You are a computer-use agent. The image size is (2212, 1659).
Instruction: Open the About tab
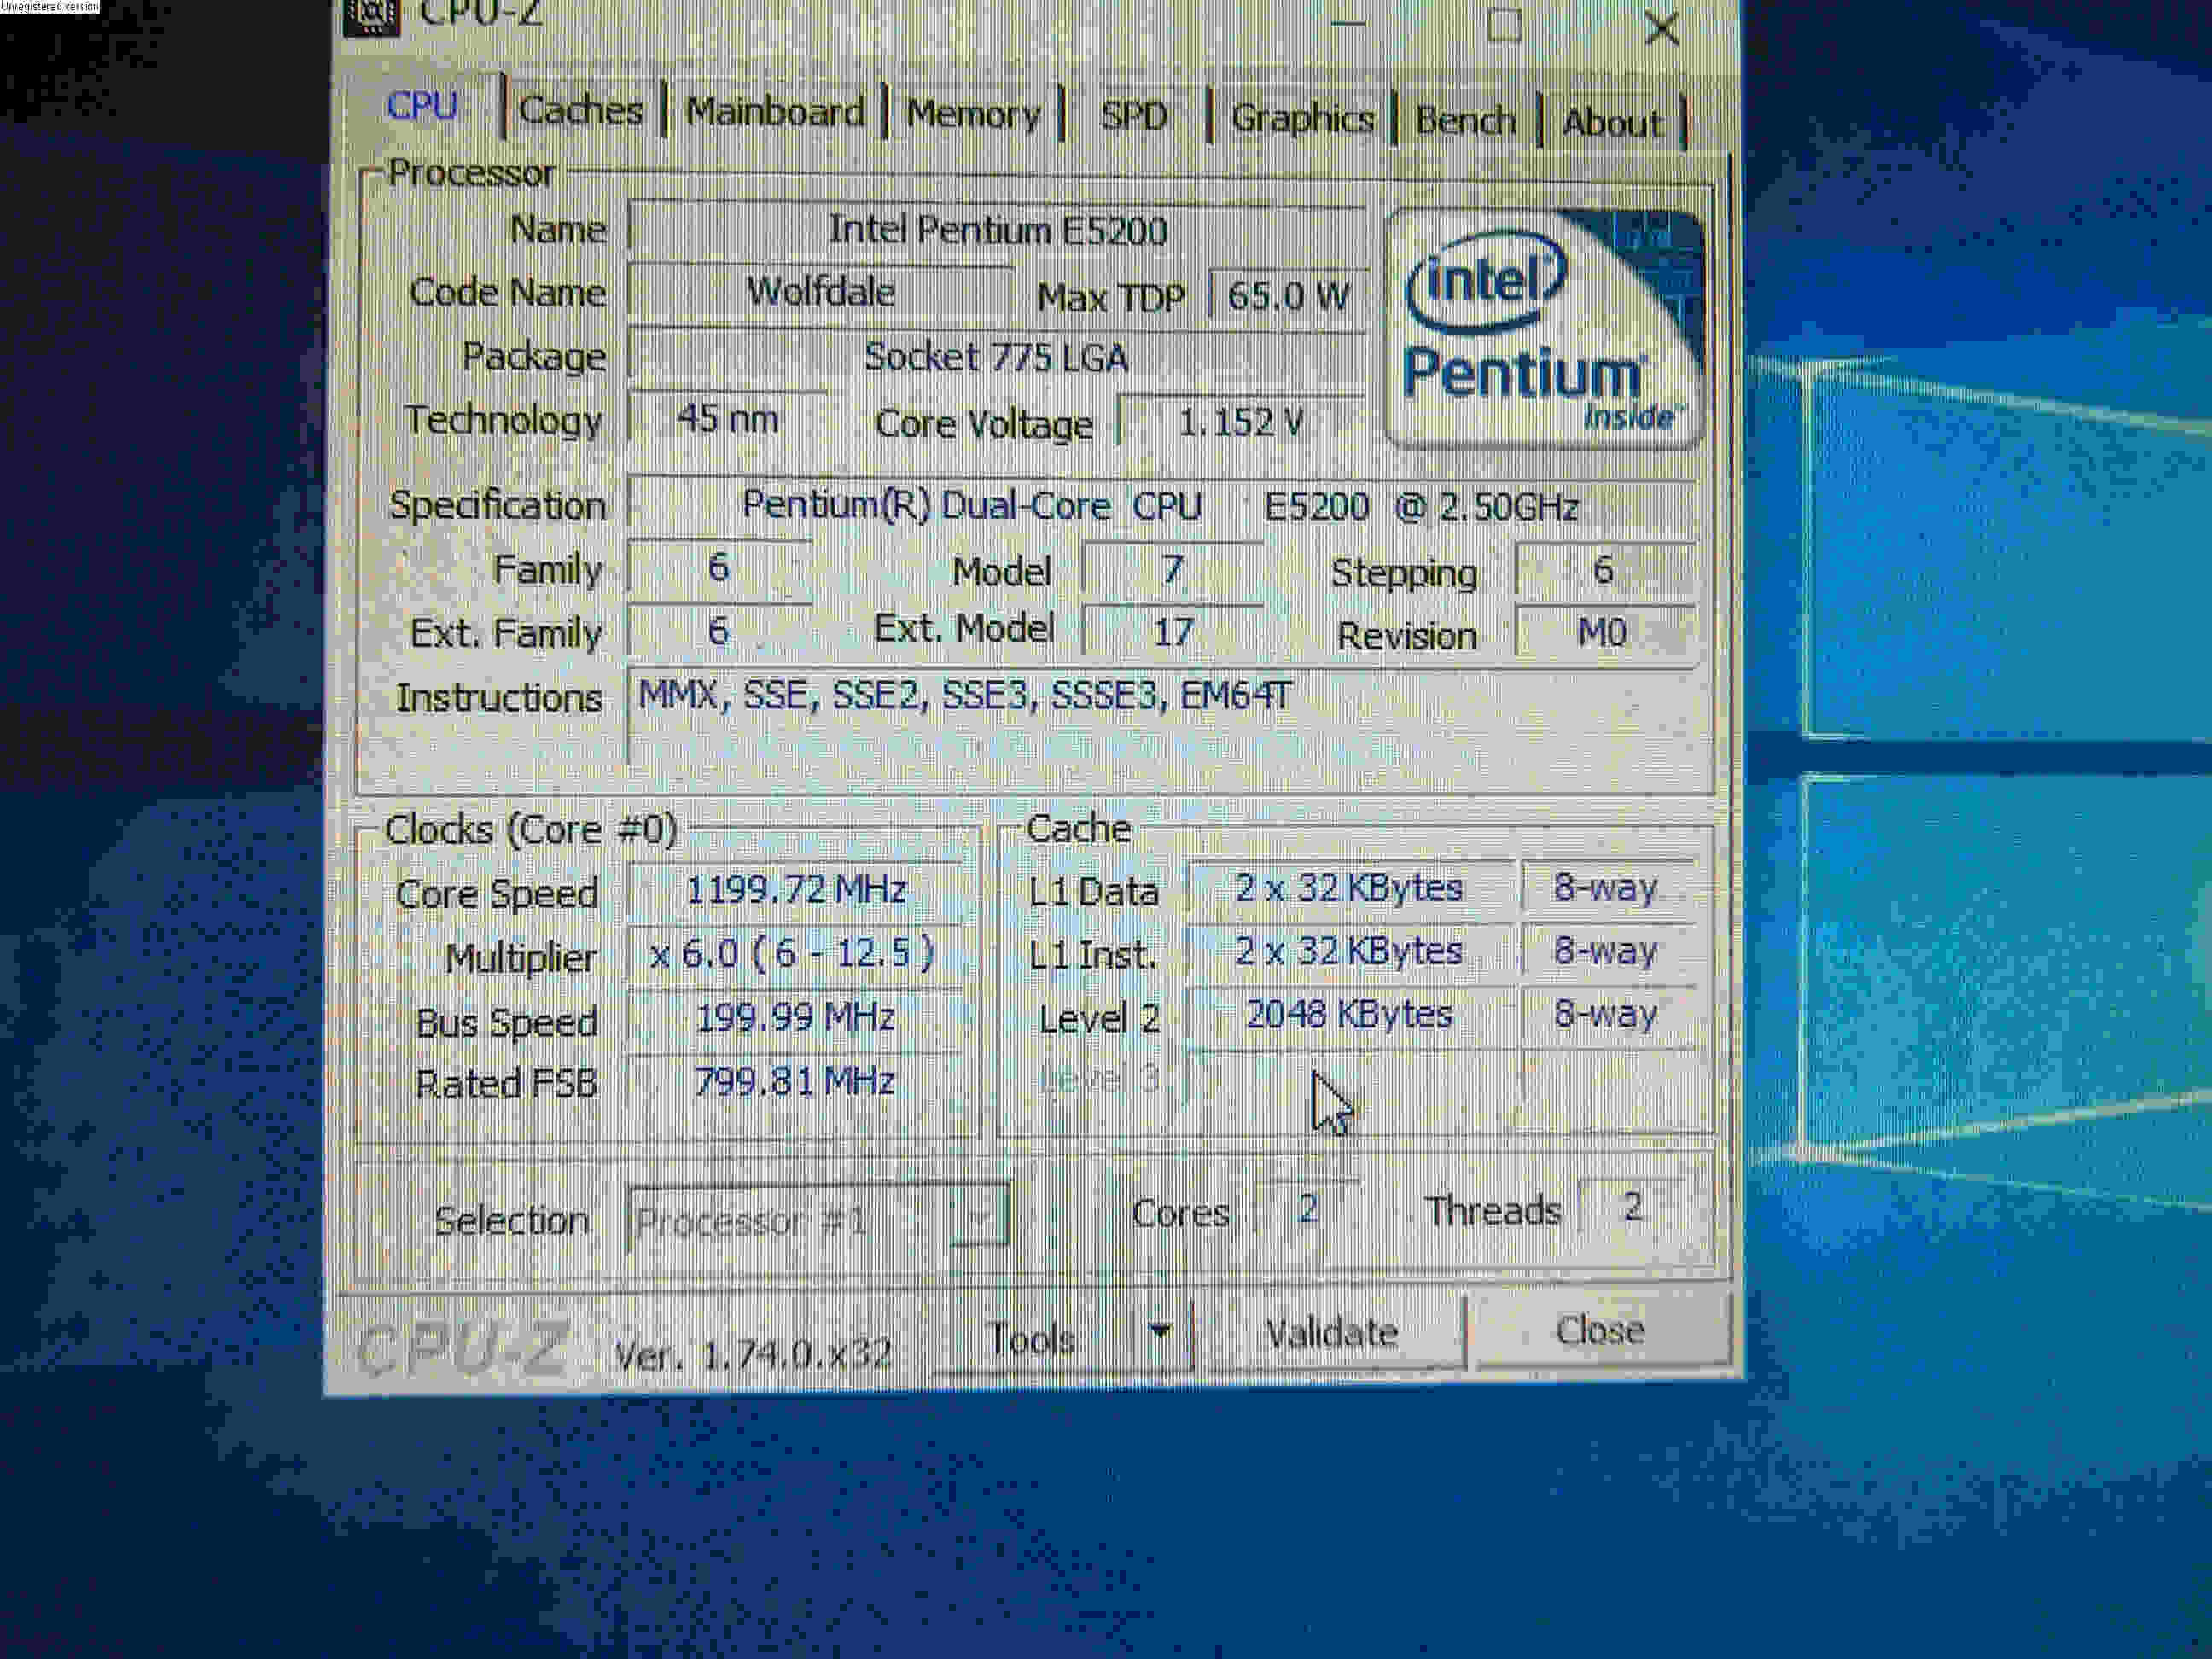pyautogui.click(x=1612, y=122)
